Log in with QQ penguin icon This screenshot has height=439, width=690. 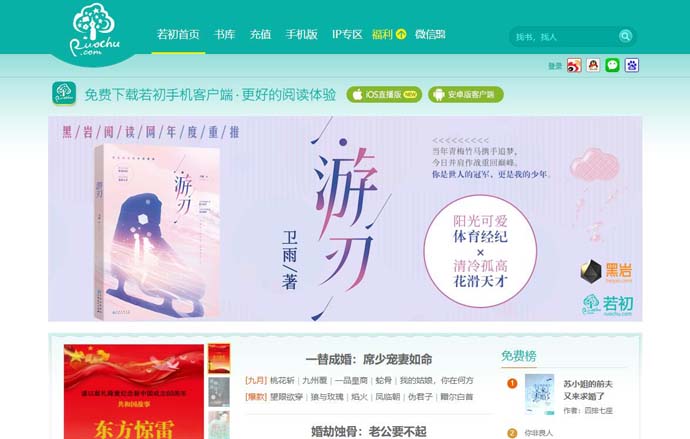point(593,65)
